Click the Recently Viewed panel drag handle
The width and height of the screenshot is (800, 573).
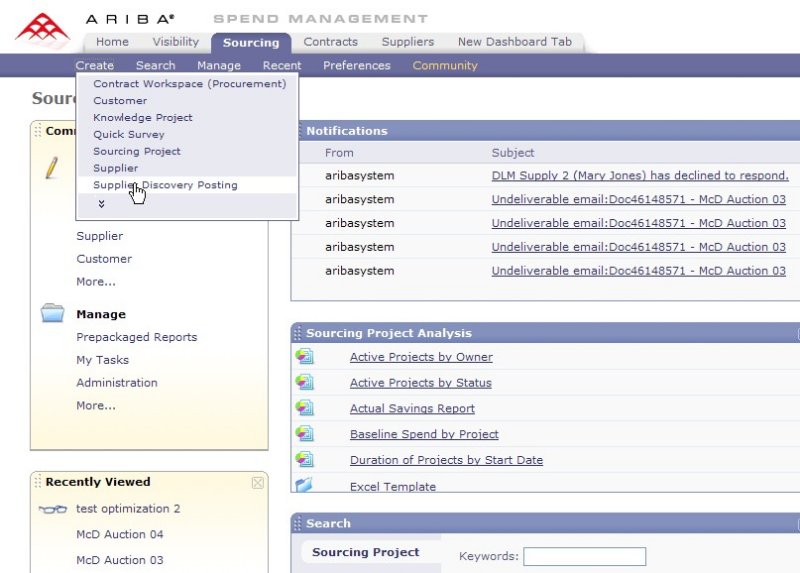tap(38, 482)
